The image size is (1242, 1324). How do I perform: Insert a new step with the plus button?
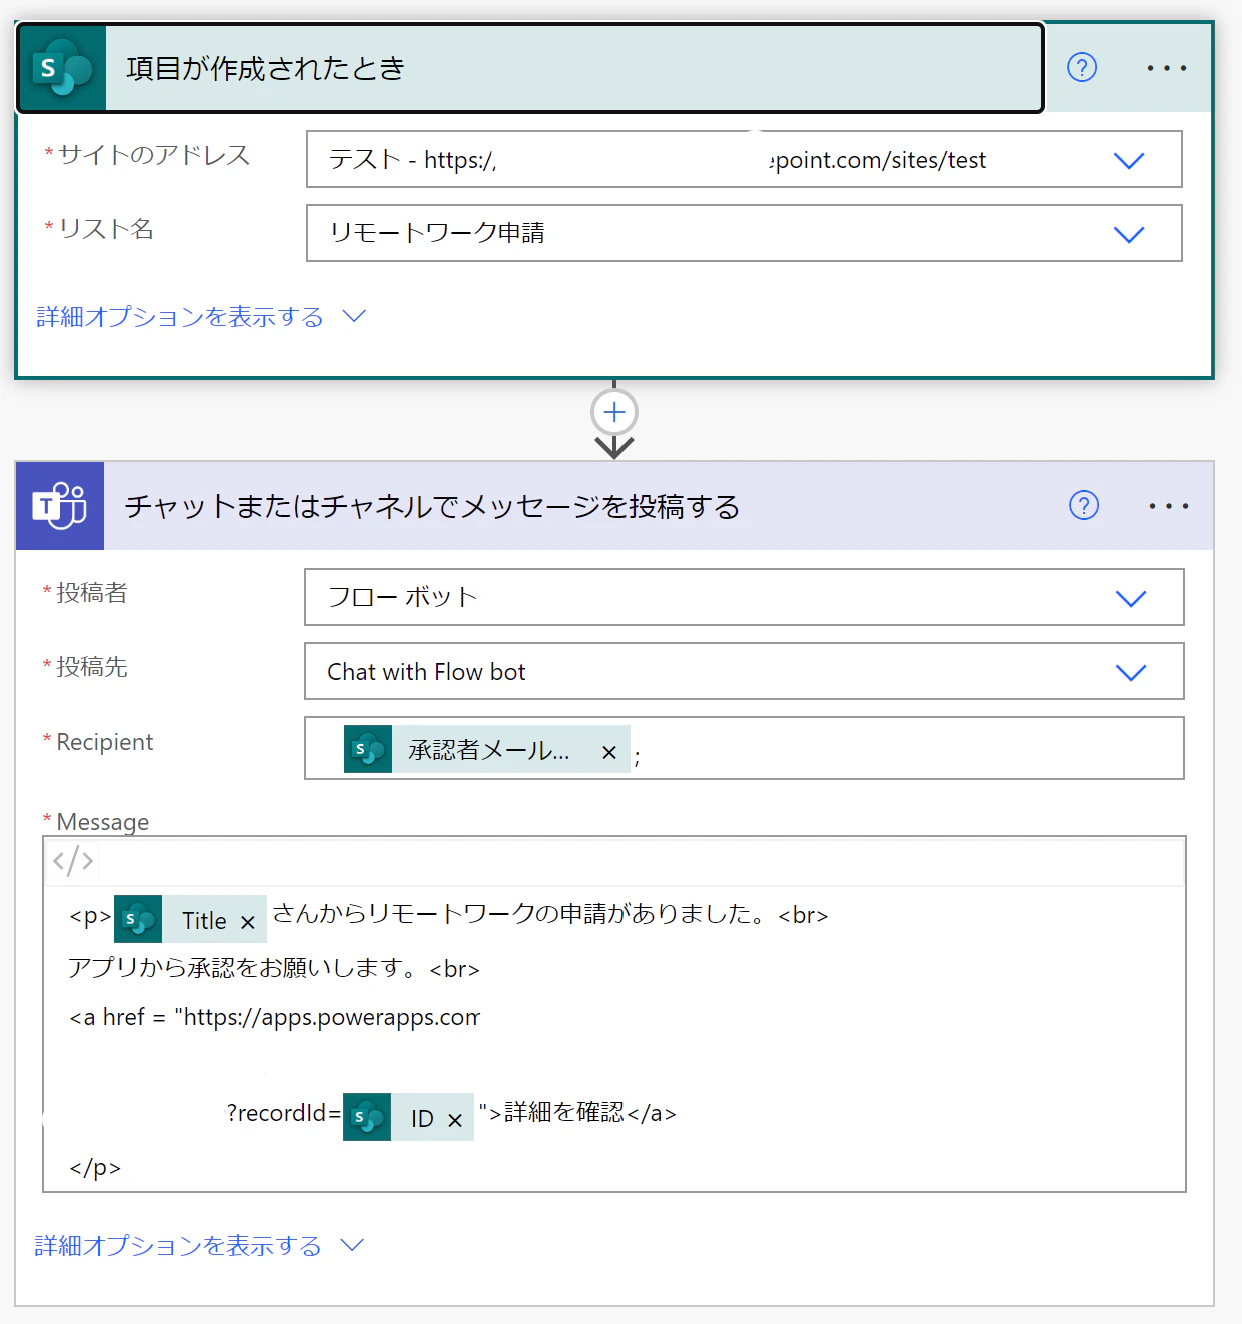tap(614, 412)
